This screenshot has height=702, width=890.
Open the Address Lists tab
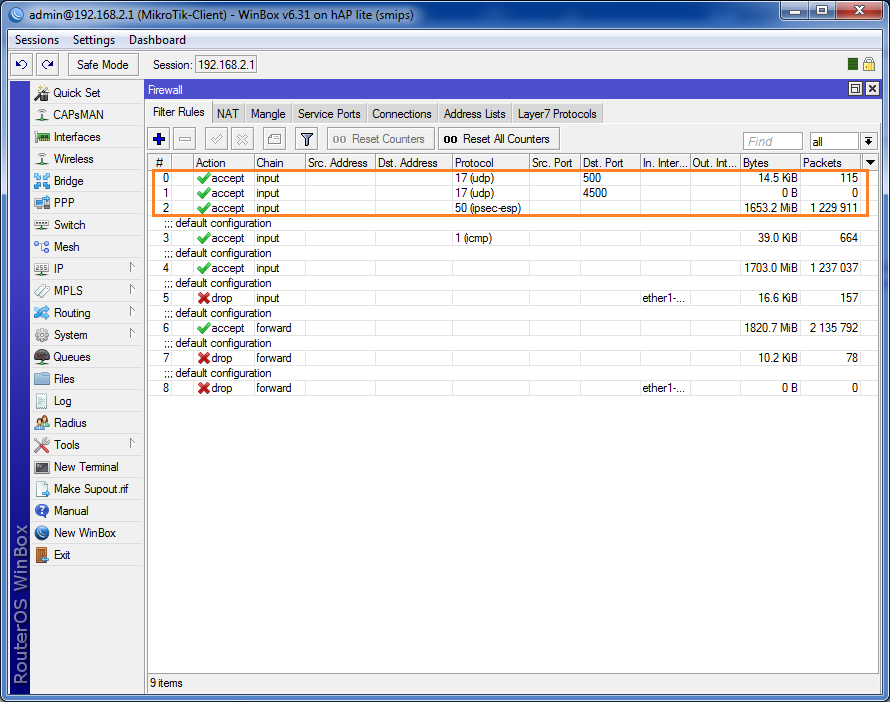coord(474,114)
